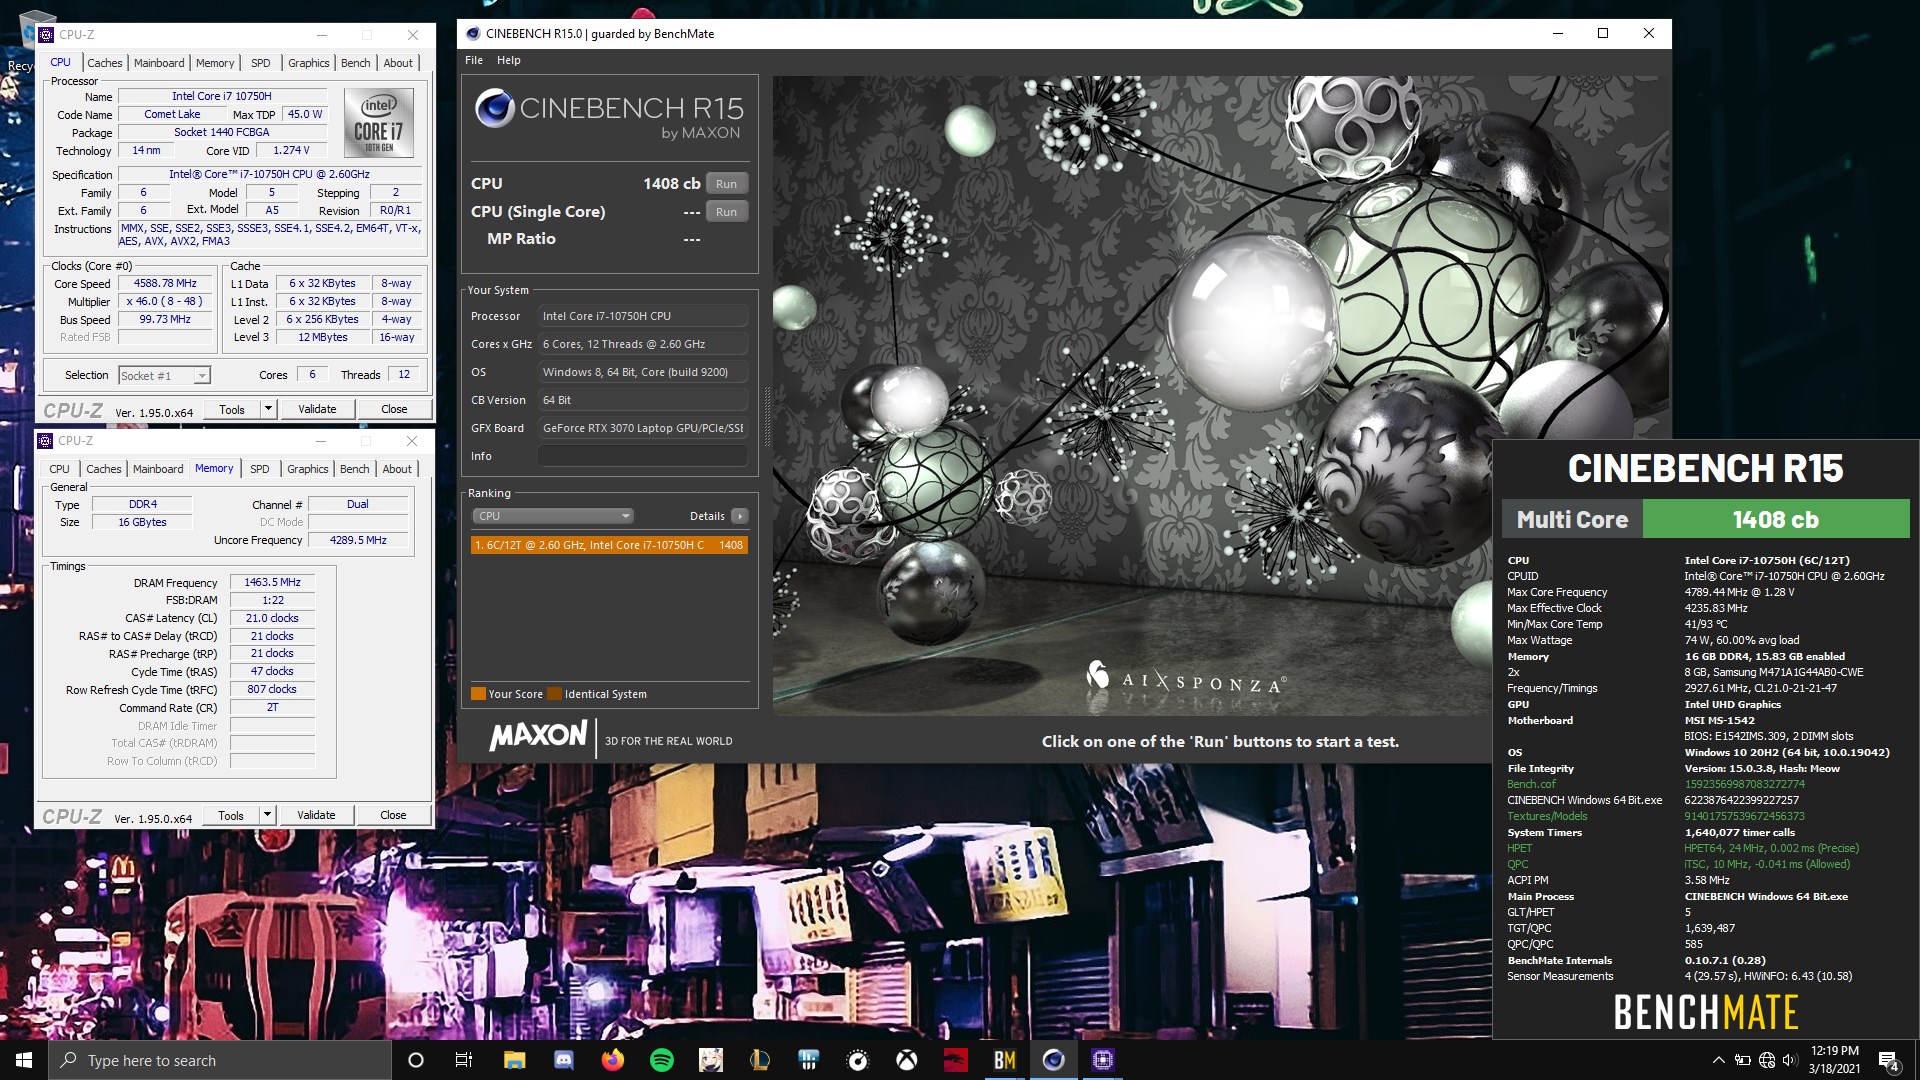Select ranking entry Intel Core i7-10750H 1408

609,545
